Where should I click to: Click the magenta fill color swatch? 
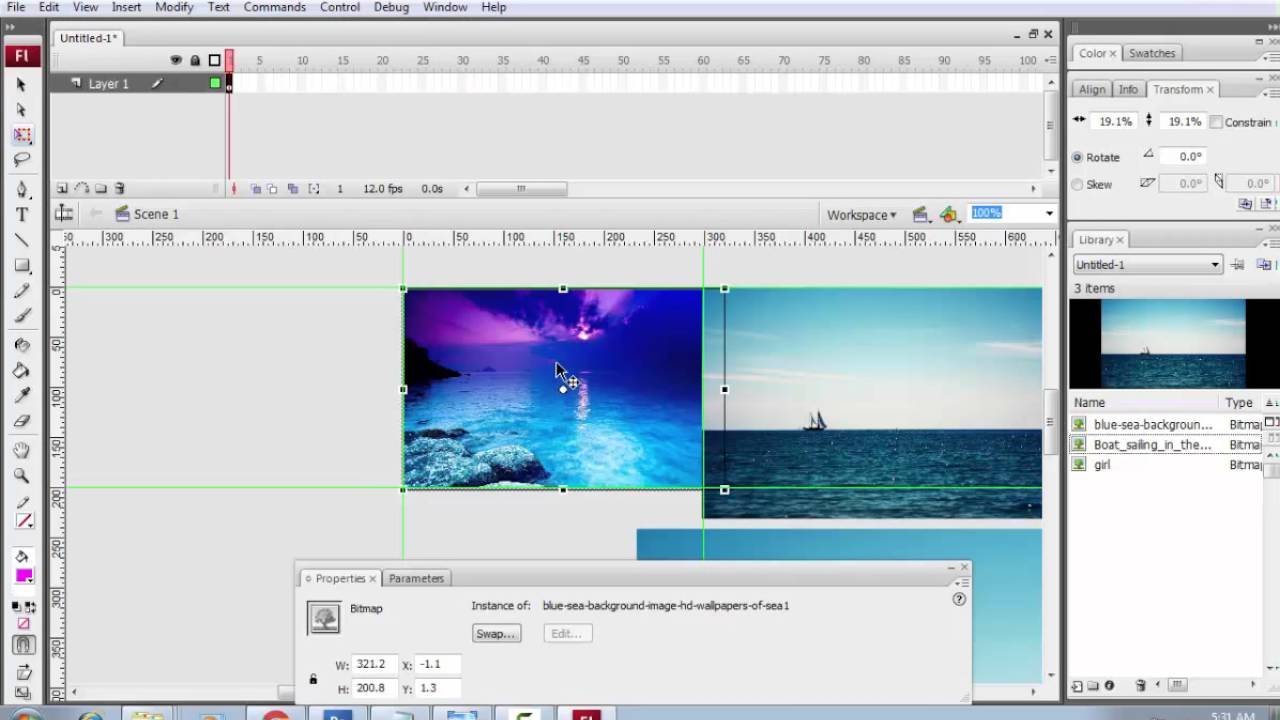pyautogui.click(x=23, y=576)
